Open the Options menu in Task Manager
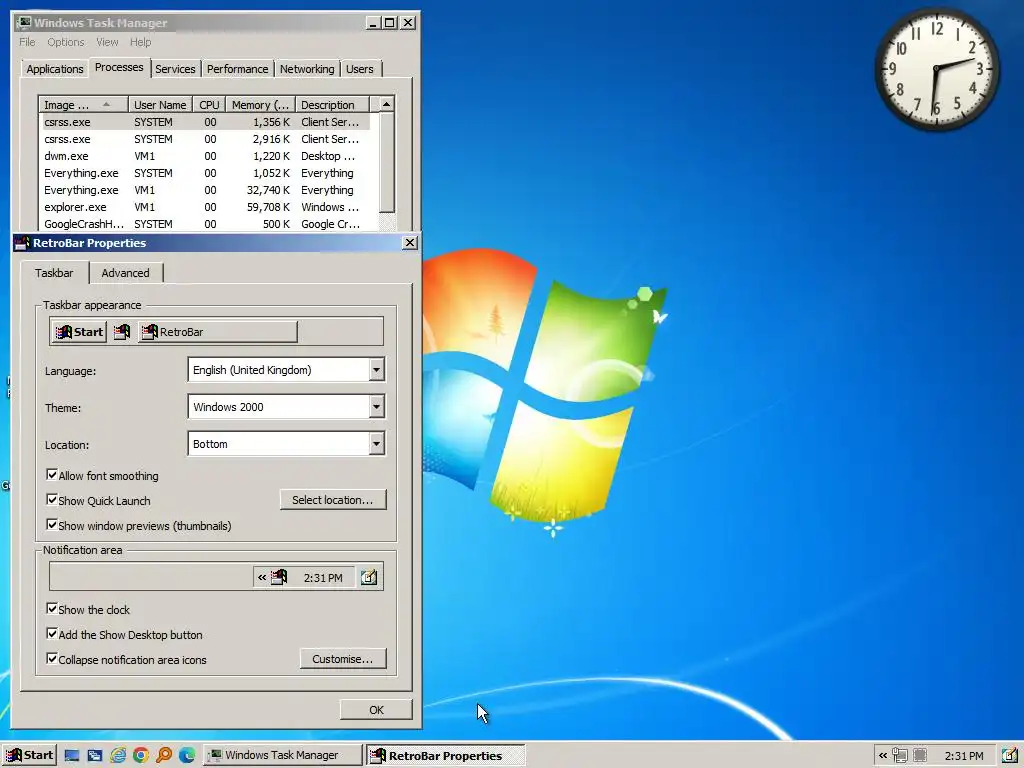 [x=65, y=42]
